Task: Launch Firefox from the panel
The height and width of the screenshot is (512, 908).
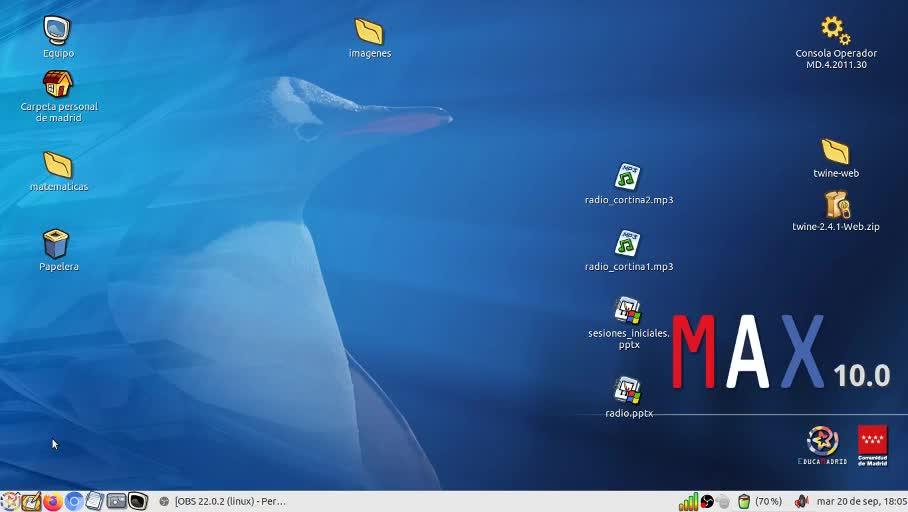Action: tap(53, 502)
